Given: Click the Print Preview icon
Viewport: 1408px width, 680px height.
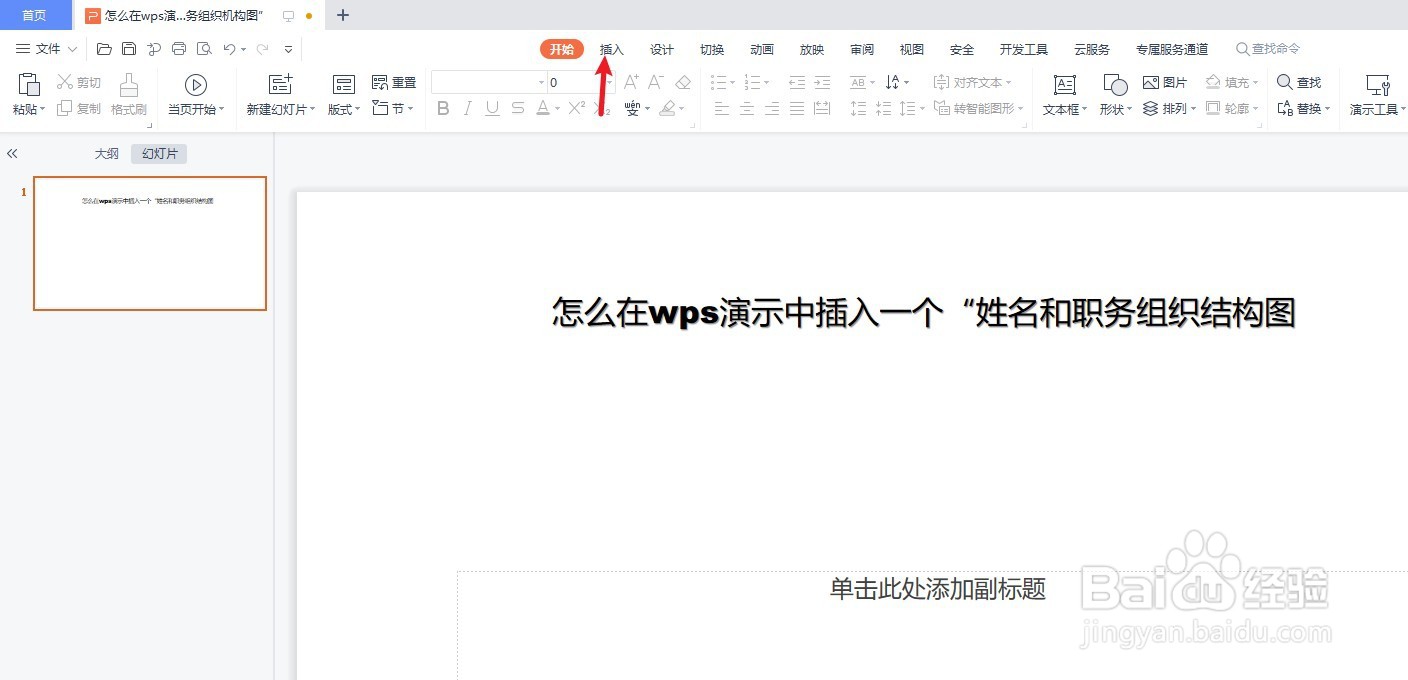Looking at the screenshot, I should [x=204, y=48].
